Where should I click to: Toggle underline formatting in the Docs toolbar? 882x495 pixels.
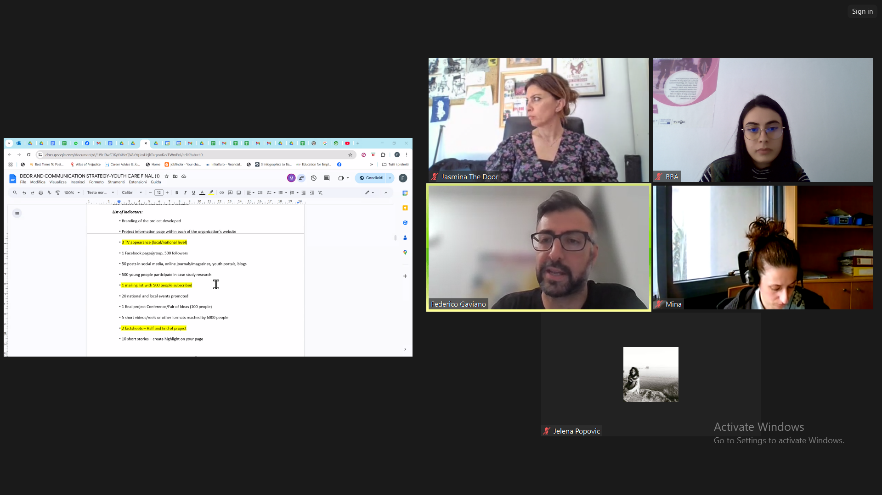pos(193,192)
